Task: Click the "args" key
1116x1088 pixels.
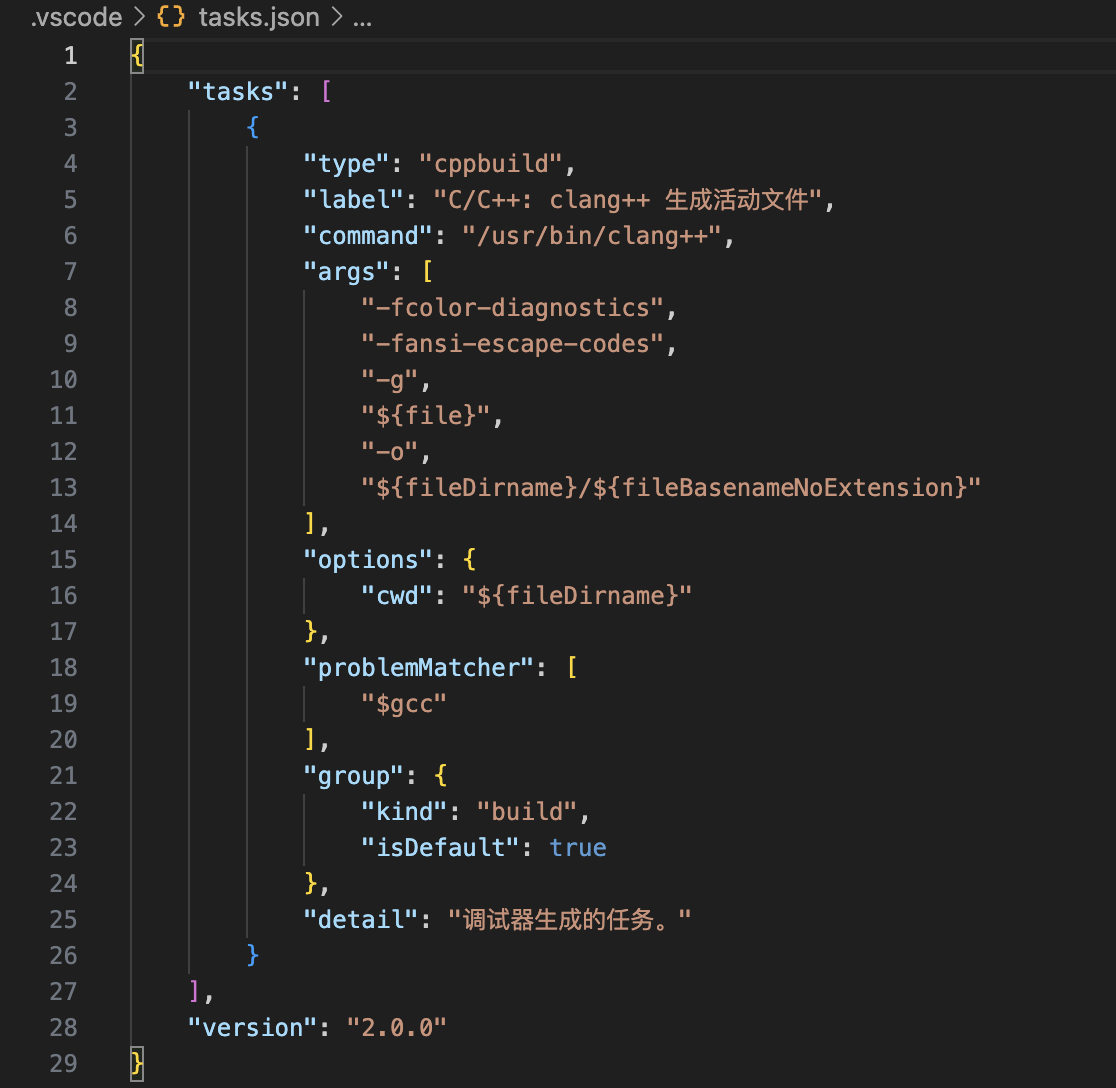Action: [346, 272]
